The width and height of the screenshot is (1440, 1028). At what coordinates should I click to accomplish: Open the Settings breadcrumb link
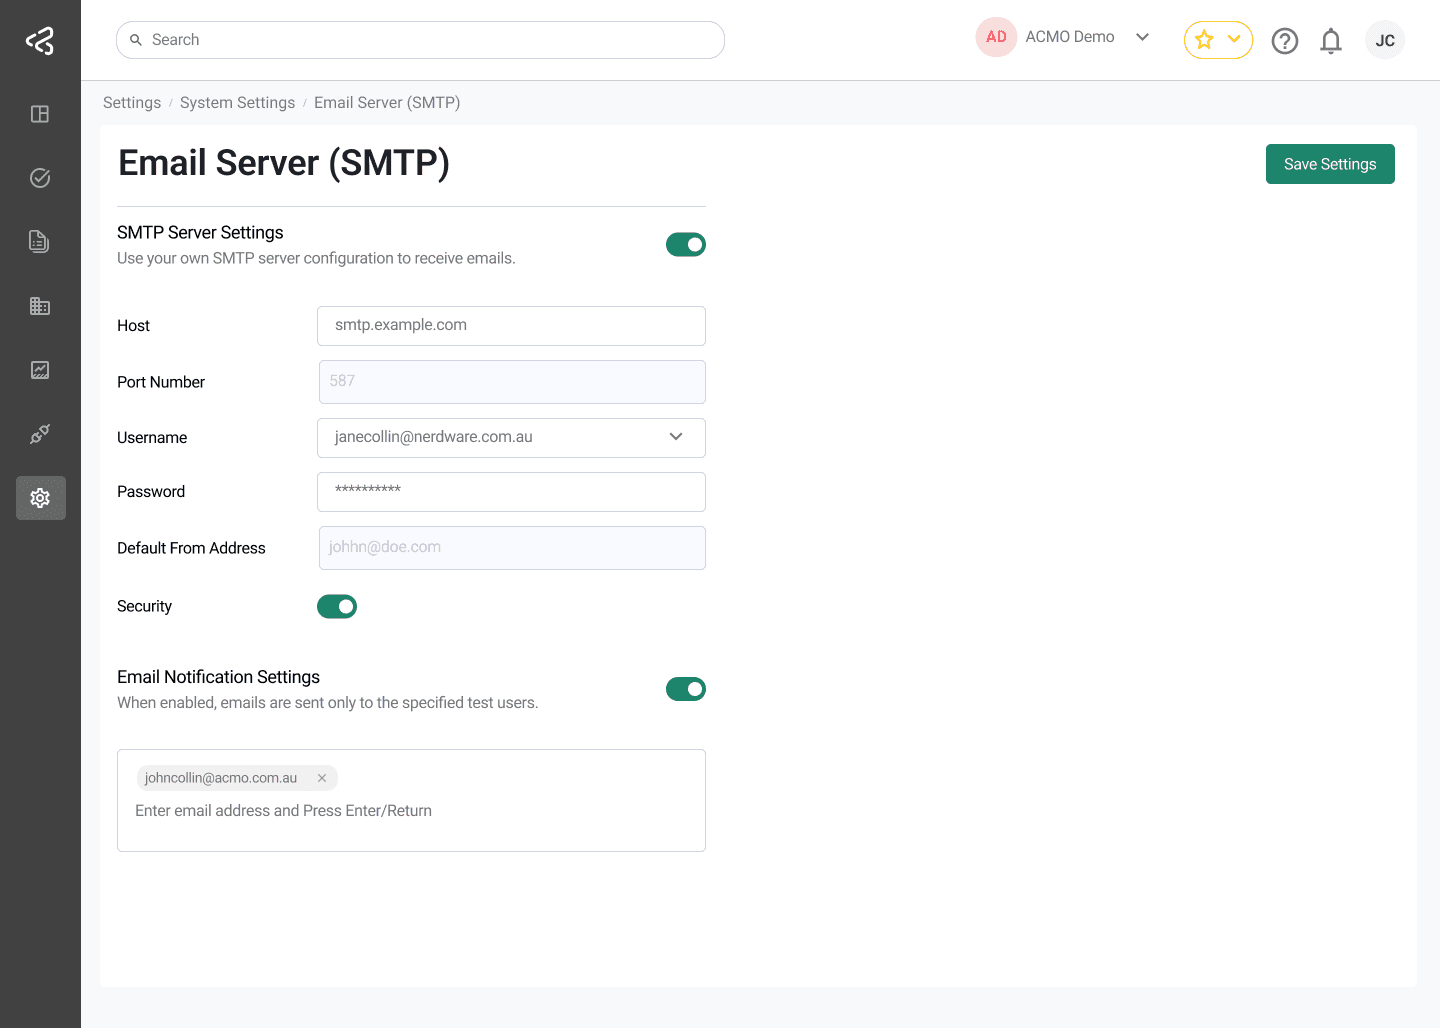(x=131, y=102)
